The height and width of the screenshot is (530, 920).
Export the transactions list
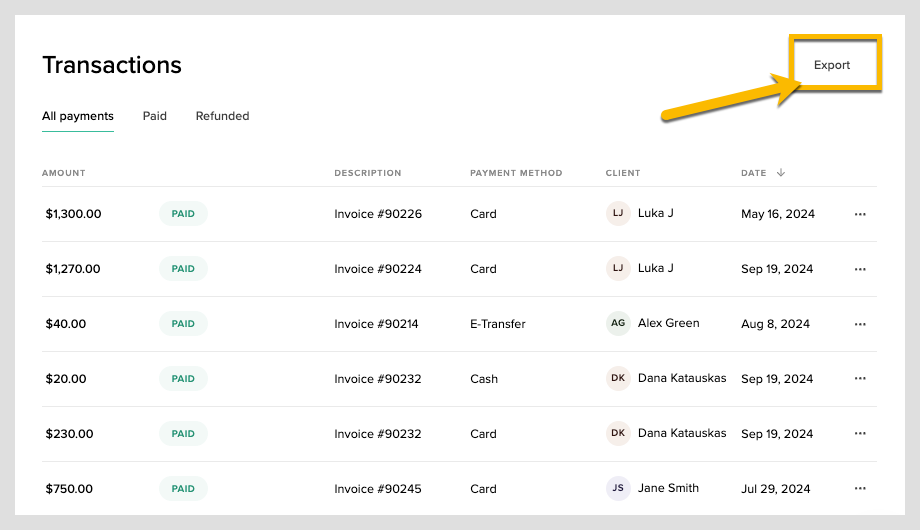[831, 65]
